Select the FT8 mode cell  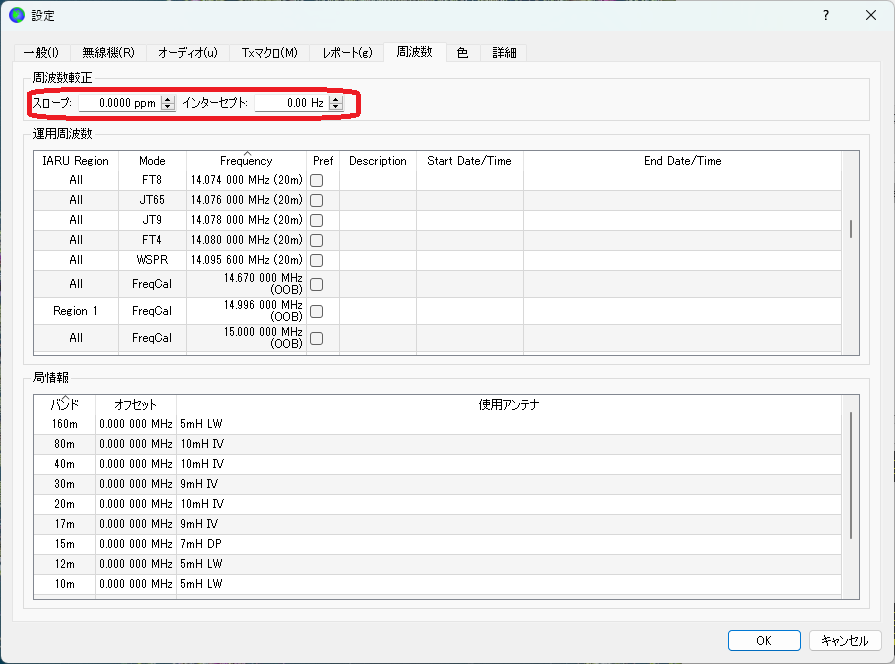click(x=152, y=180)
